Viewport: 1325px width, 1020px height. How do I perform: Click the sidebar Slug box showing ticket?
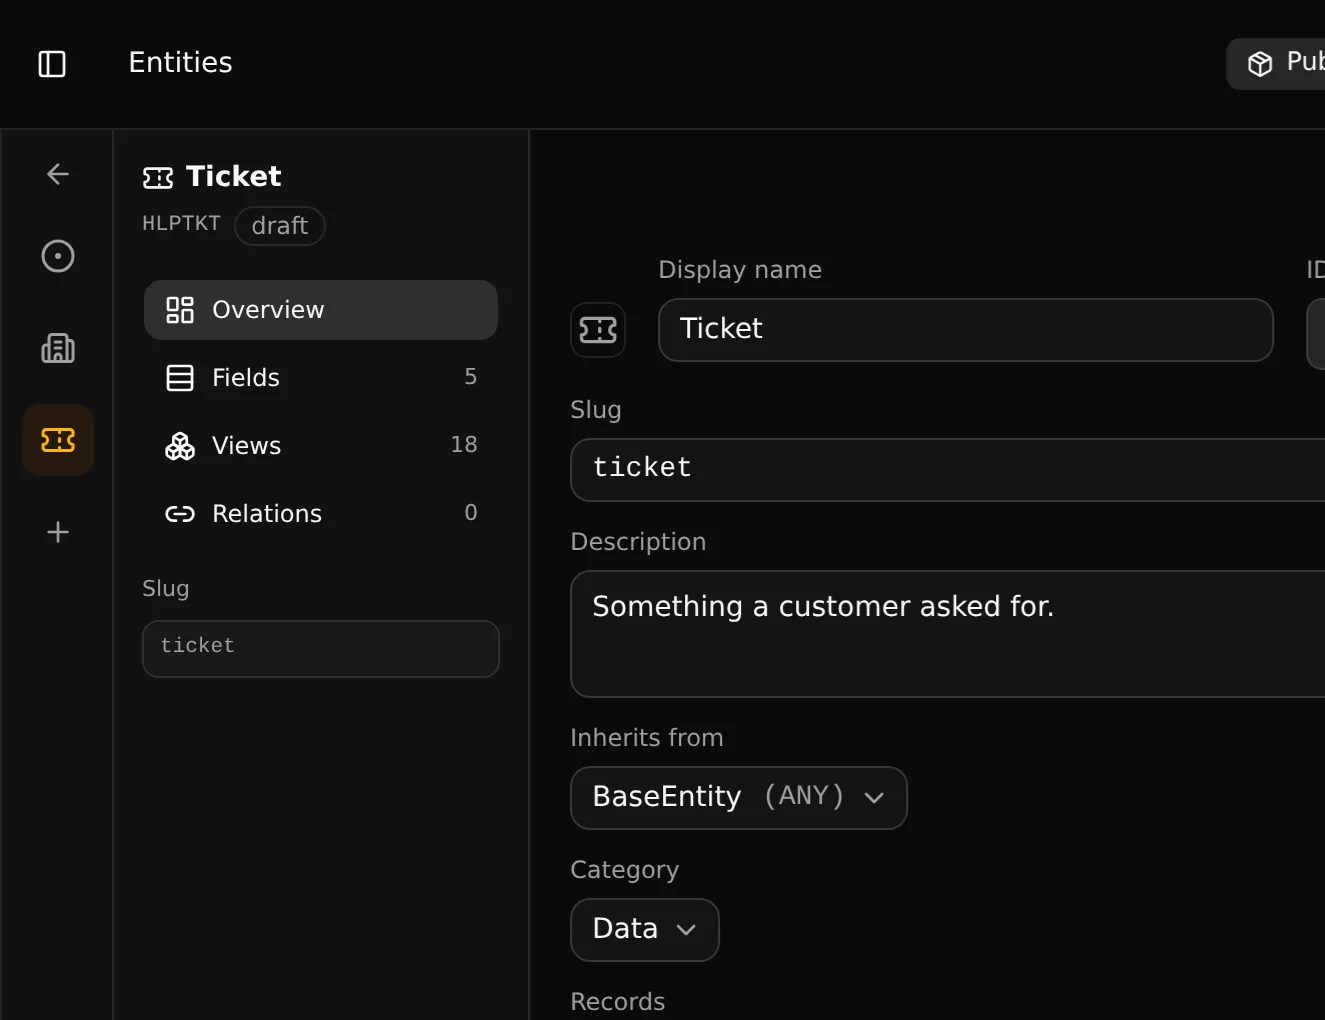pyautogui.click(x=321, y=649)
